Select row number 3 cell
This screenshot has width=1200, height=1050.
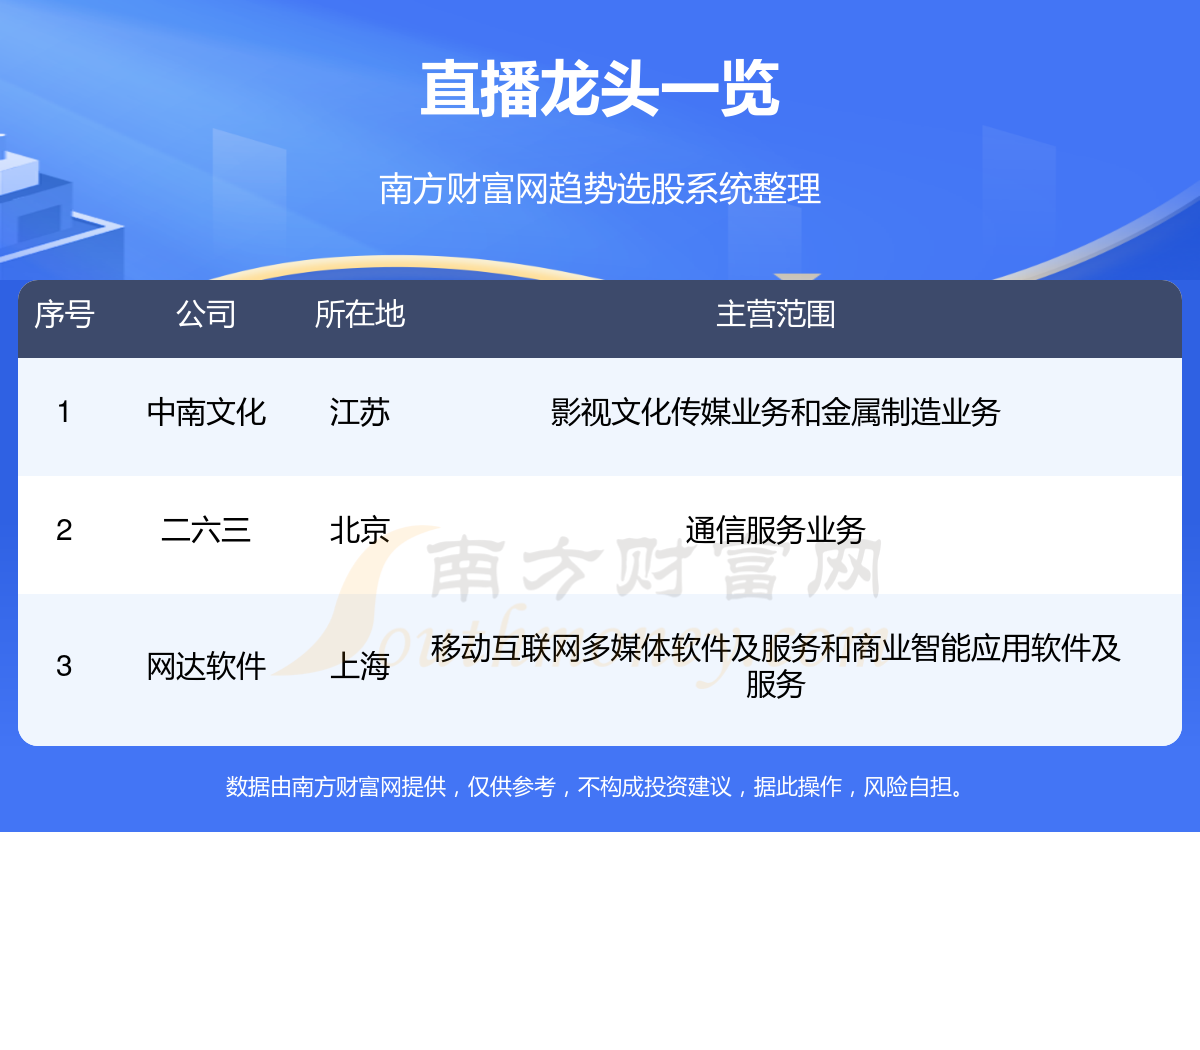point(64,666)
